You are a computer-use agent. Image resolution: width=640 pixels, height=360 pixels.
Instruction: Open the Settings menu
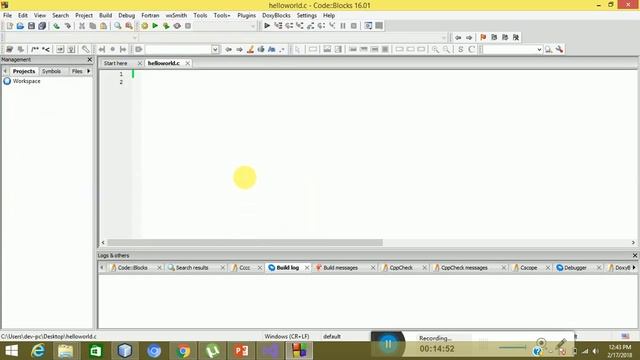point(307,15)
